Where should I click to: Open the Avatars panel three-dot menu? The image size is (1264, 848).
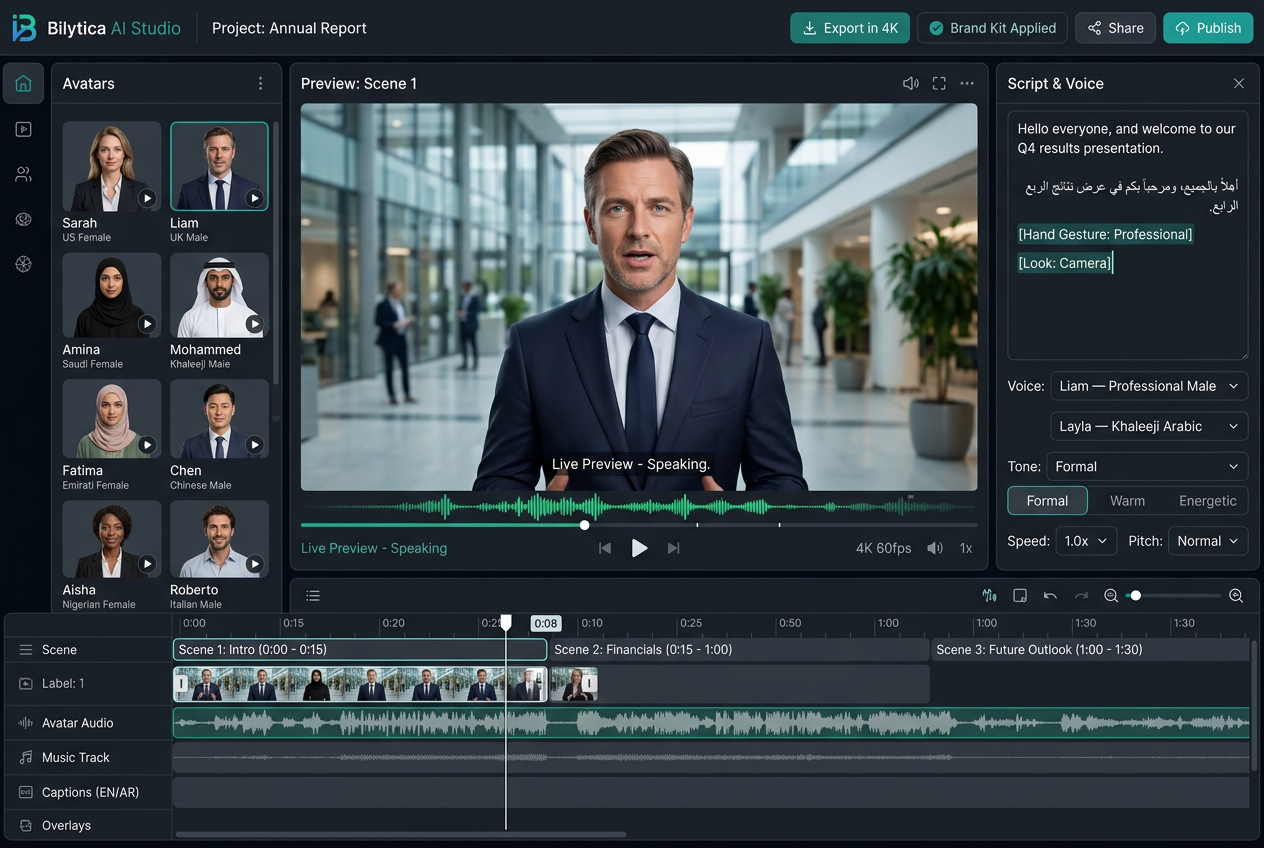[260, 84]
